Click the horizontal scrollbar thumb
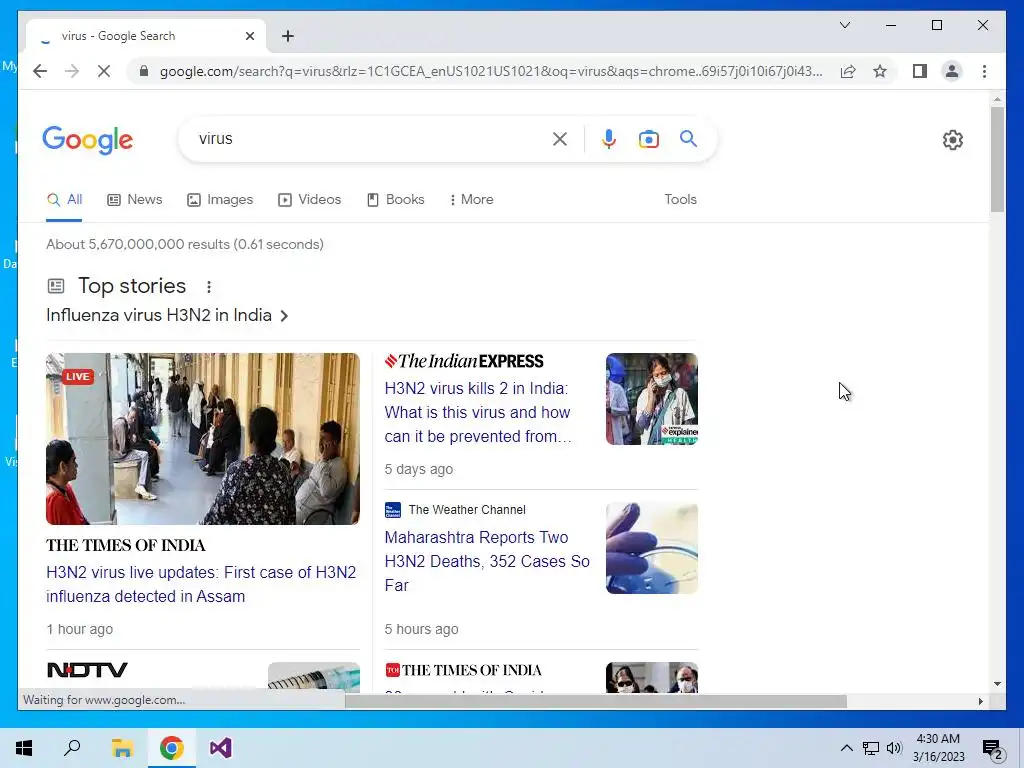The image size is (1024, 768). pos(596,701)
